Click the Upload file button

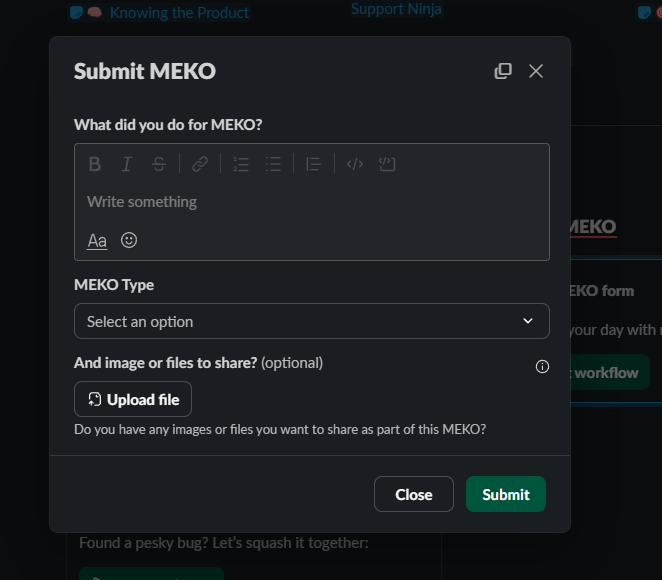[x=133, y=399]
